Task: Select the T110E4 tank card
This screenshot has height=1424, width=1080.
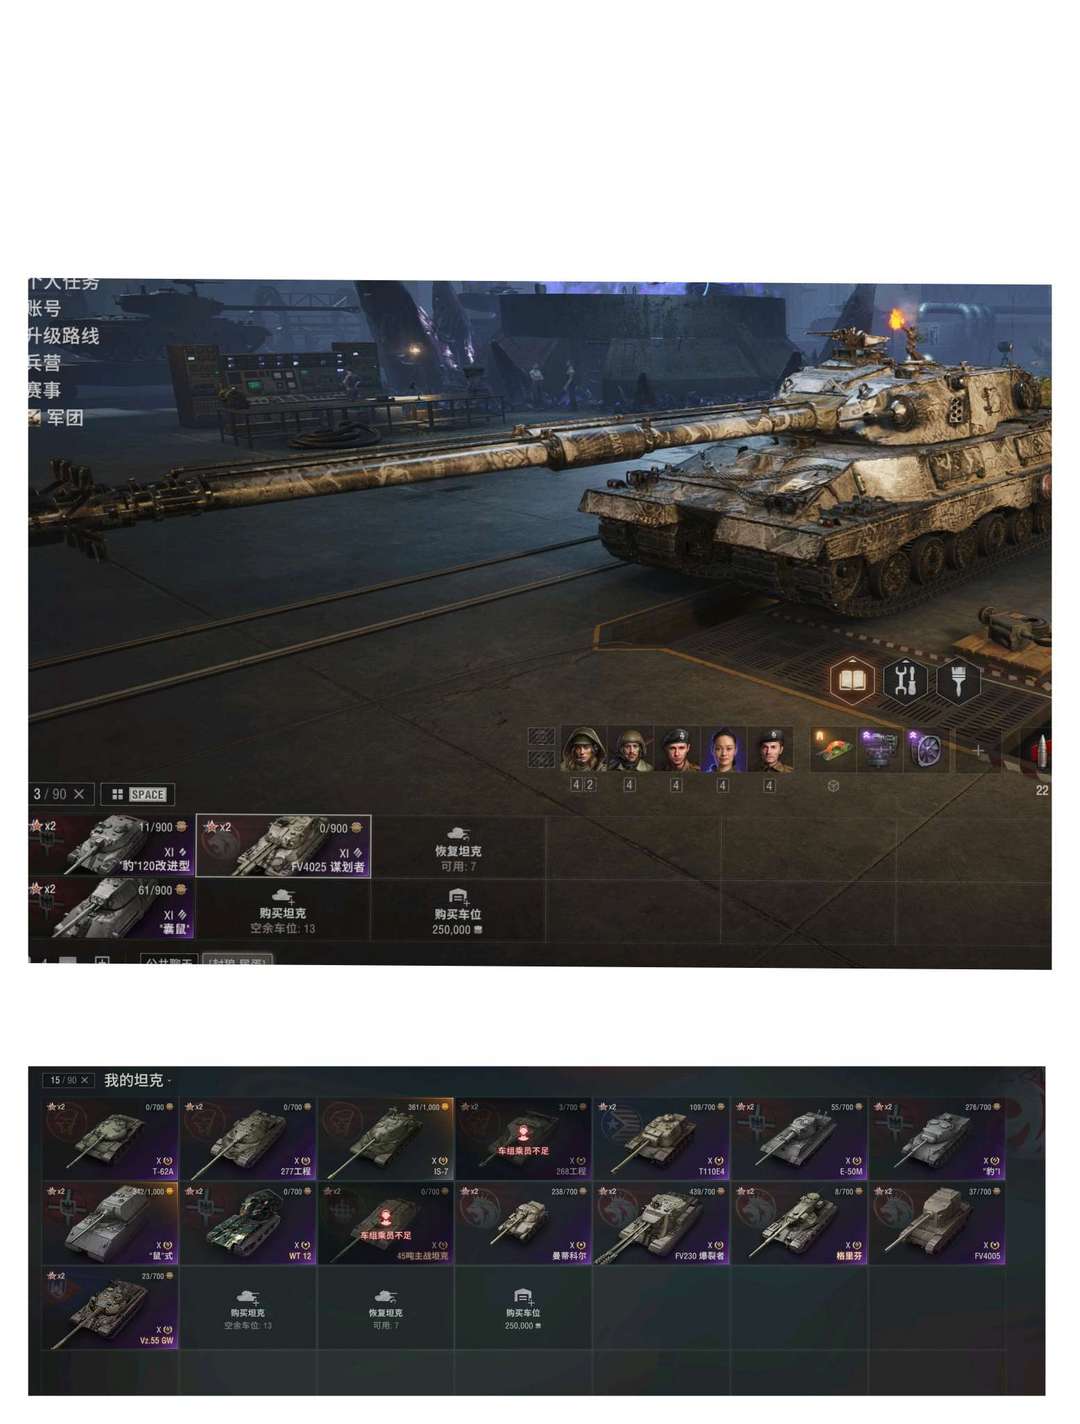Action: point(661,1138)
